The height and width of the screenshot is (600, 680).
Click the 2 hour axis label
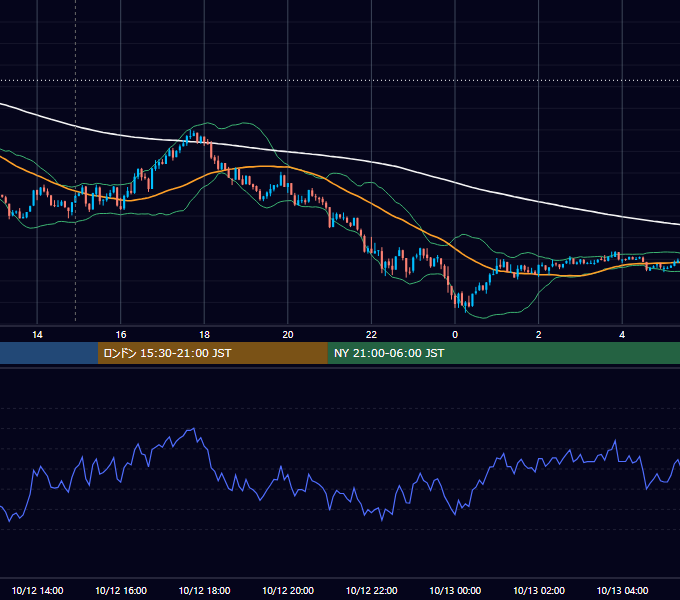pos(538,335)
